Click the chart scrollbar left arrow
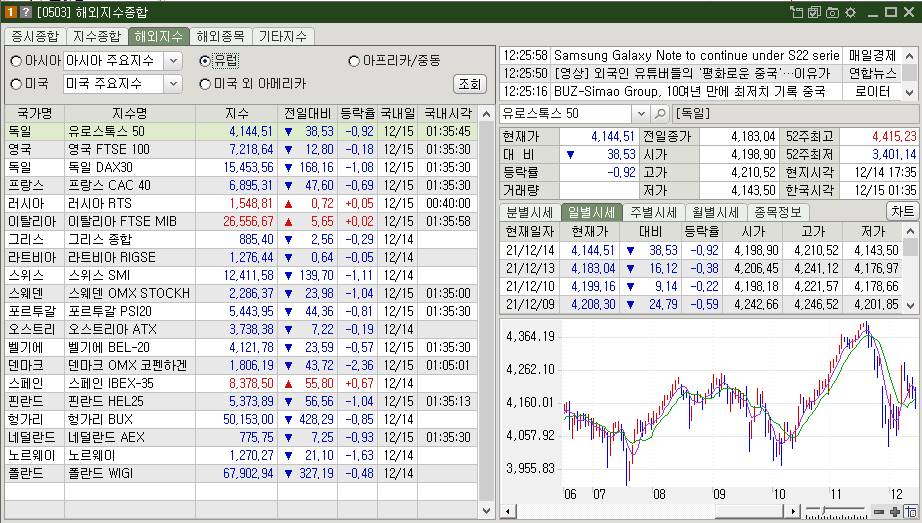 (507, 512)
